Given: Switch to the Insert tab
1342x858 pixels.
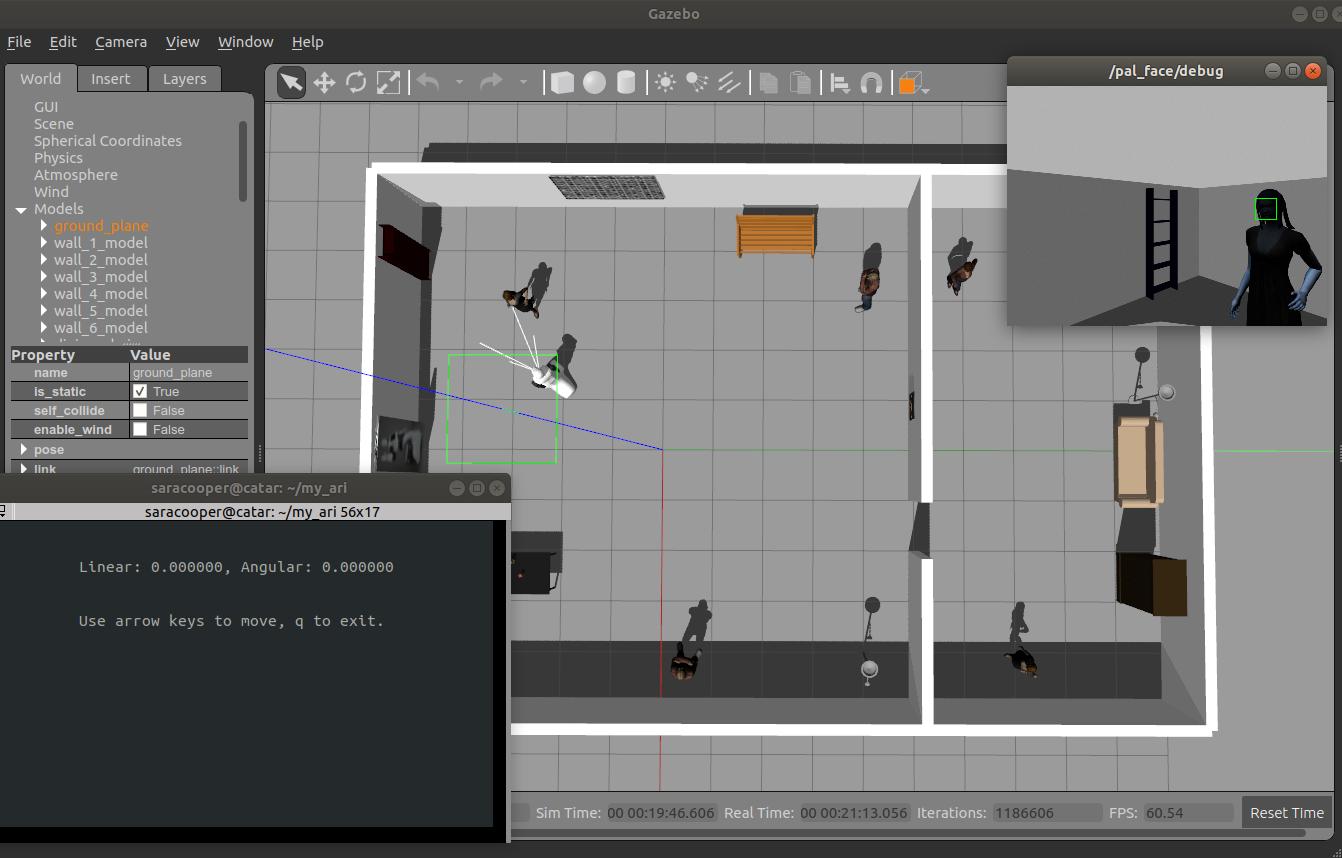Looking at the screenshot, I should pos(110,79).
